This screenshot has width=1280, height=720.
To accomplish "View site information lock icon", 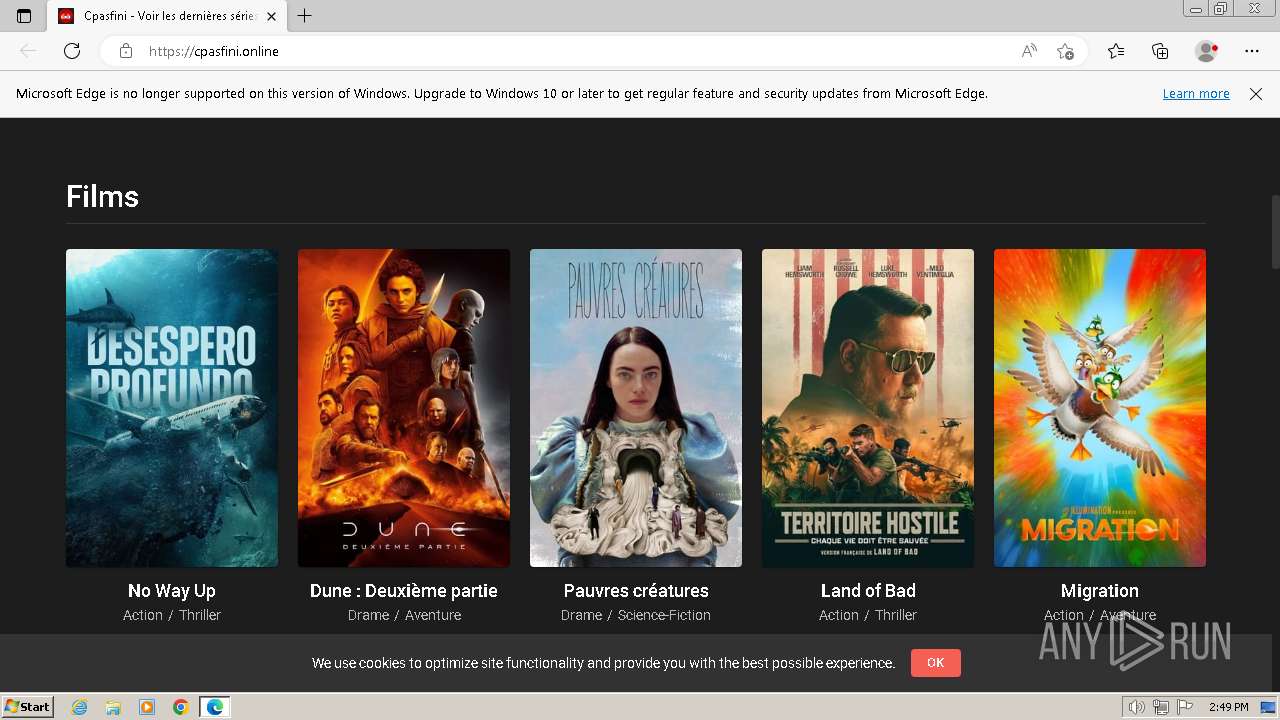I will tap(125, 51).
